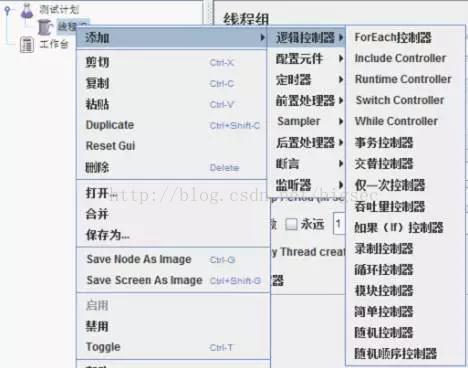Choose 删除 from the context menu
The image size is (468, 368).
click(171, 167)
